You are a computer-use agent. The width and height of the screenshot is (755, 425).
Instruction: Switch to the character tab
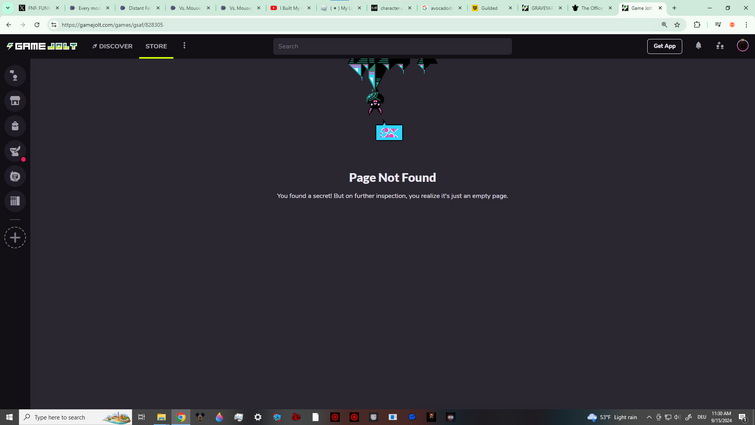[391, 8]
